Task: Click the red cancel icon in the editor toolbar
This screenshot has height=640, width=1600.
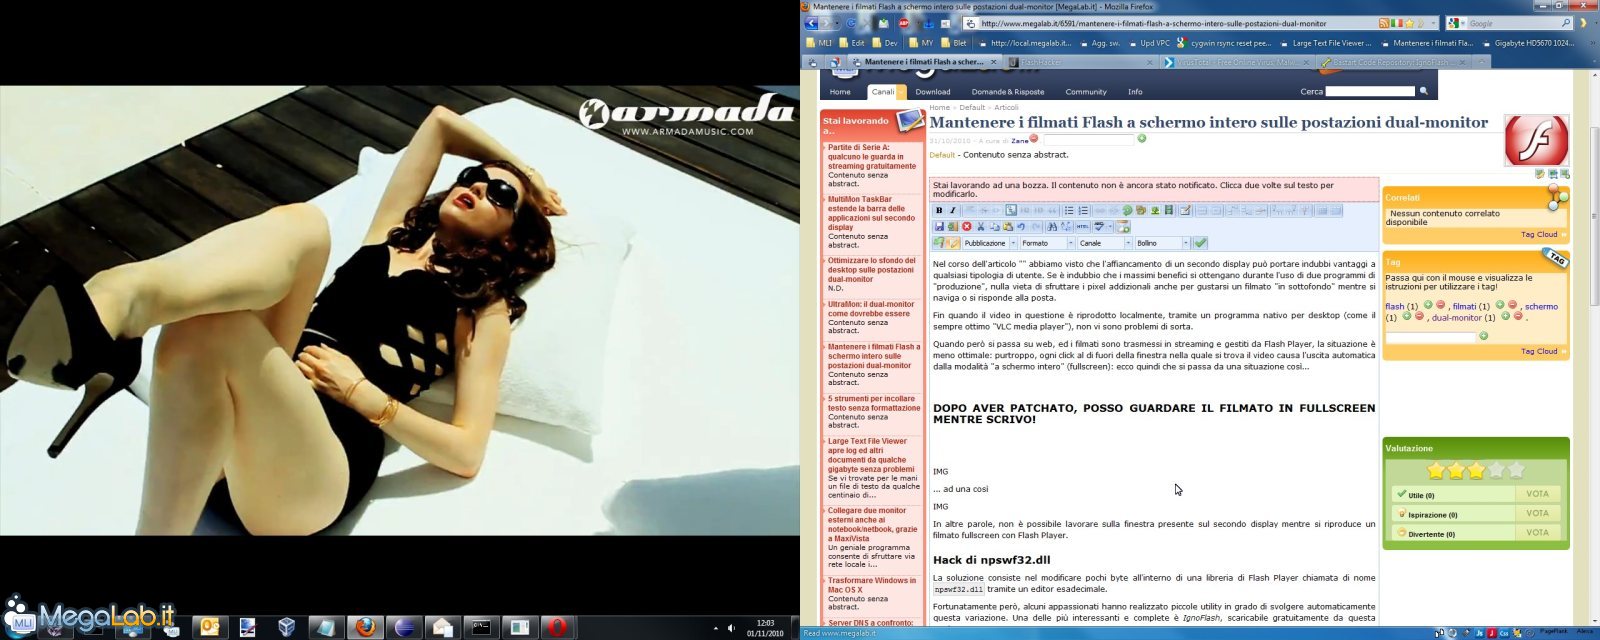Action: 967,227
